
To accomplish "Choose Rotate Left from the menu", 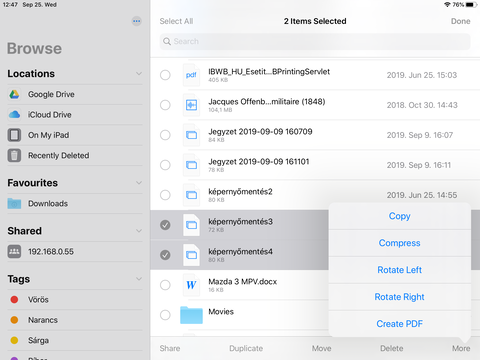I will click(400, 270).
